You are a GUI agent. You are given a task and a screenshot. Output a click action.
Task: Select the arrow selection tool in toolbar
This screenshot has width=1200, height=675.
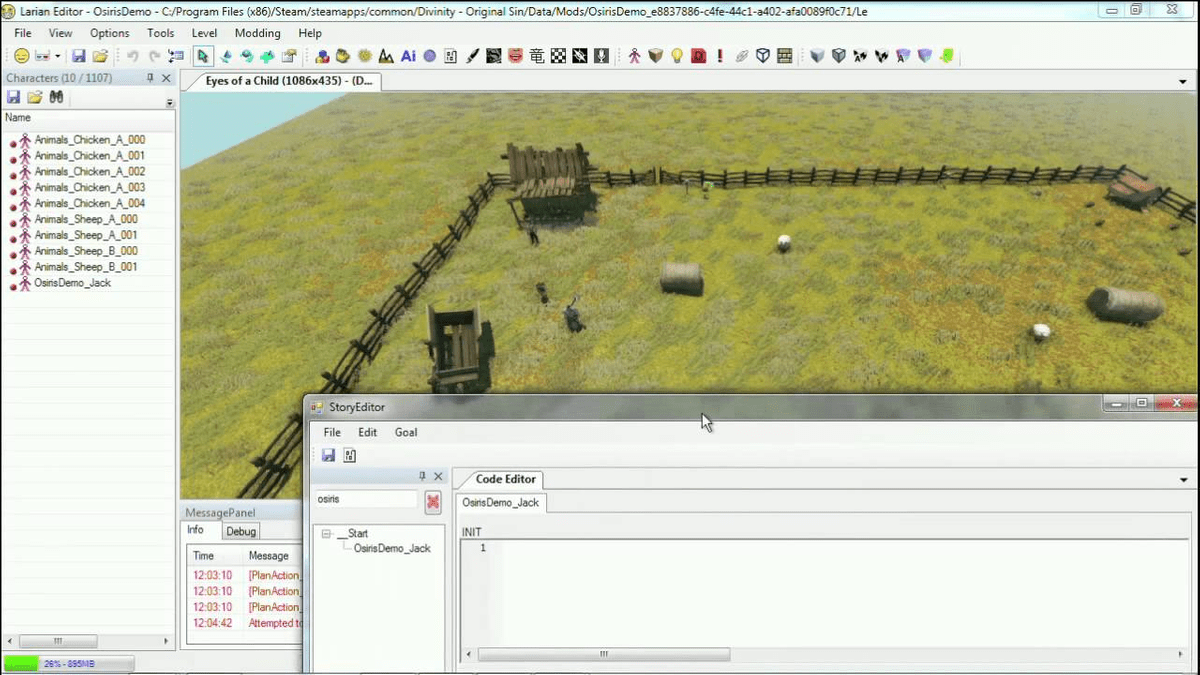pyautogui.click(x=203, y=56)
